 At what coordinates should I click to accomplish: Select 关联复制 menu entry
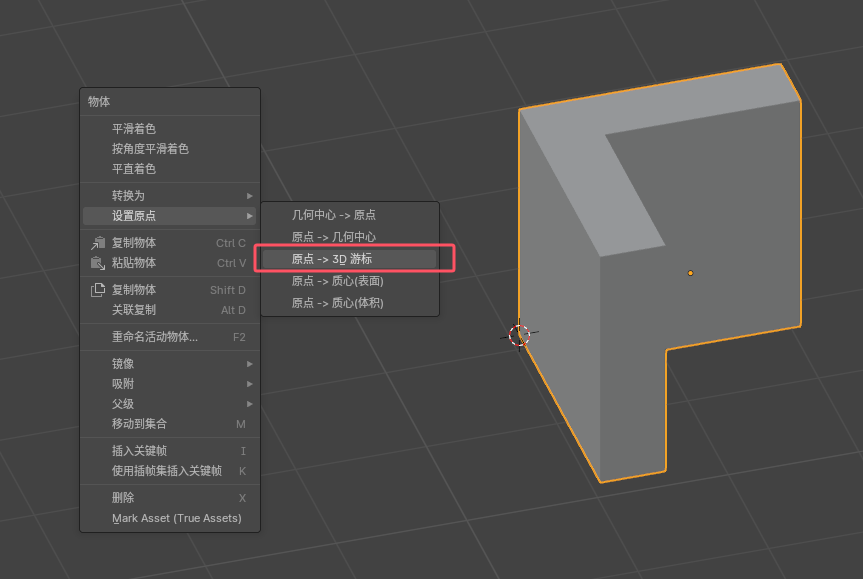pos(170,310)
